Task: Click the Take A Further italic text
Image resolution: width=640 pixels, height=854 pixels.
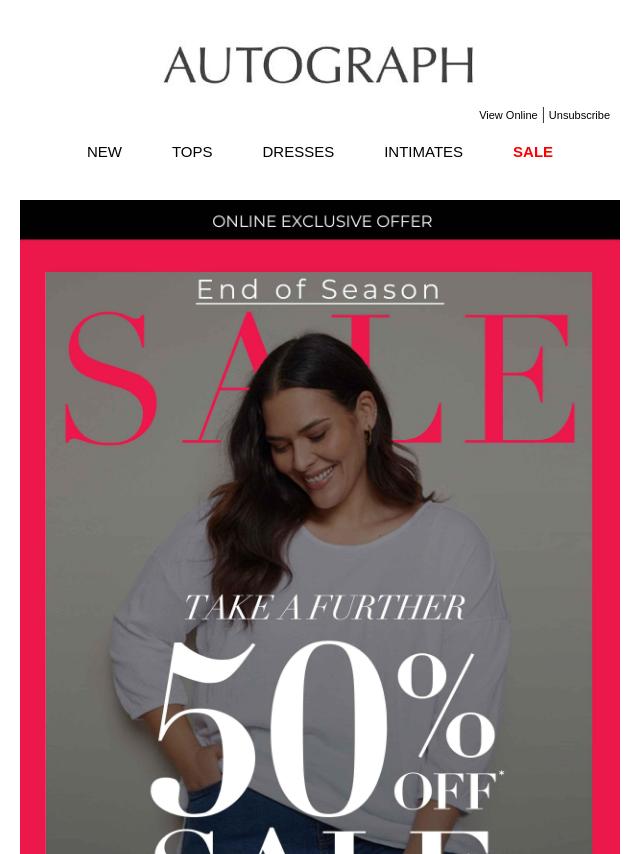Action: (x=325, y=607)
